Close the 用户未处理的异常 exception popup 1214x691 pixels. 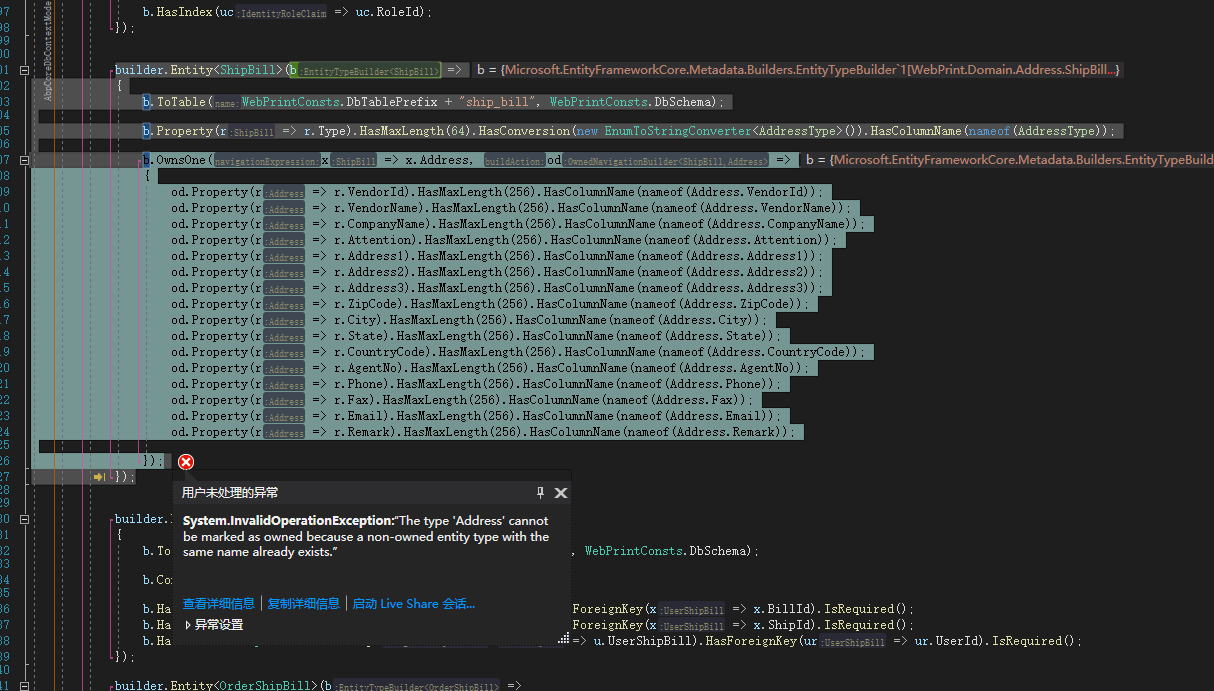[560, 492]
